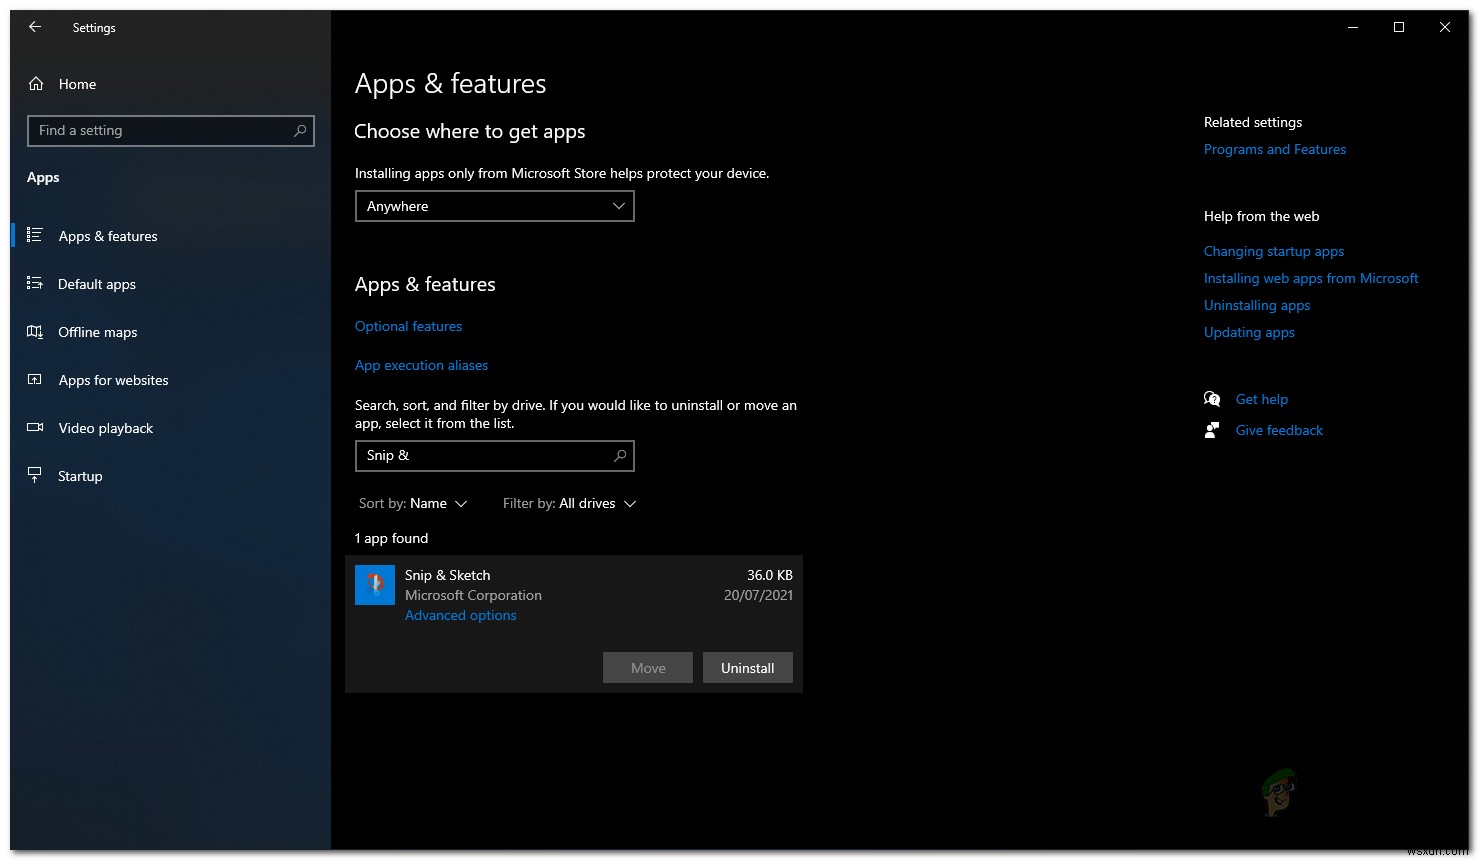This screenshot has width=1480, height=861.
Task: Open the Optional features link
Action: click(408, 326)
